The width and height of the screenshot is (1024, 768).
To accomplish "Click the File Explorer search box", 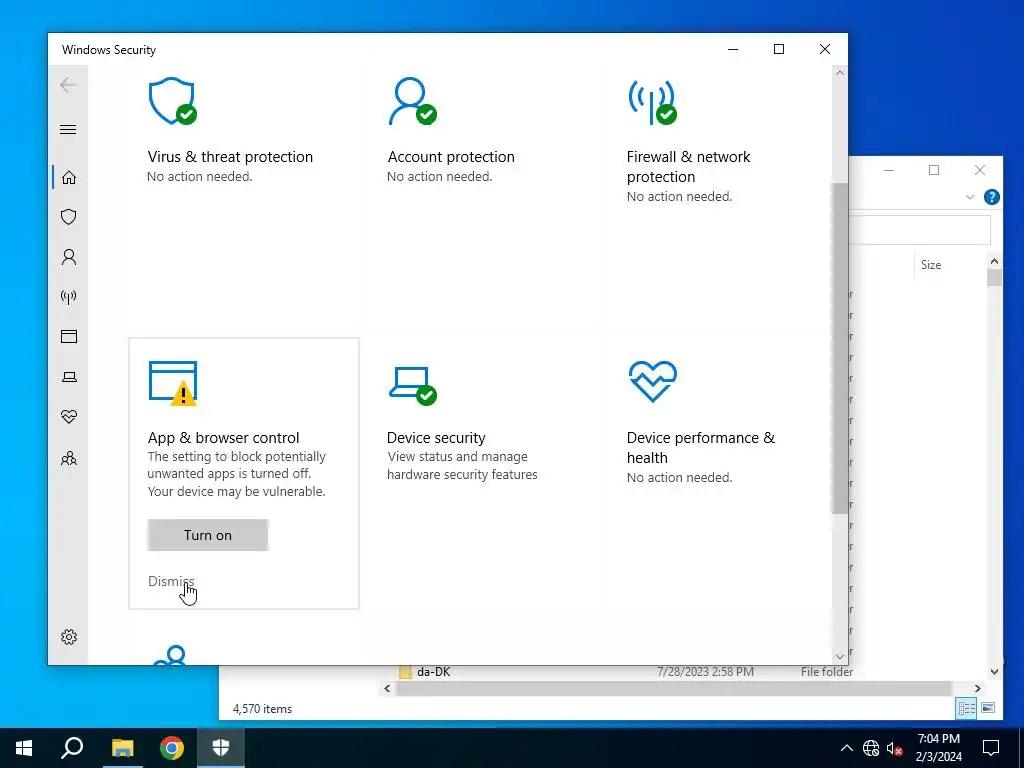I will (920, 230).
